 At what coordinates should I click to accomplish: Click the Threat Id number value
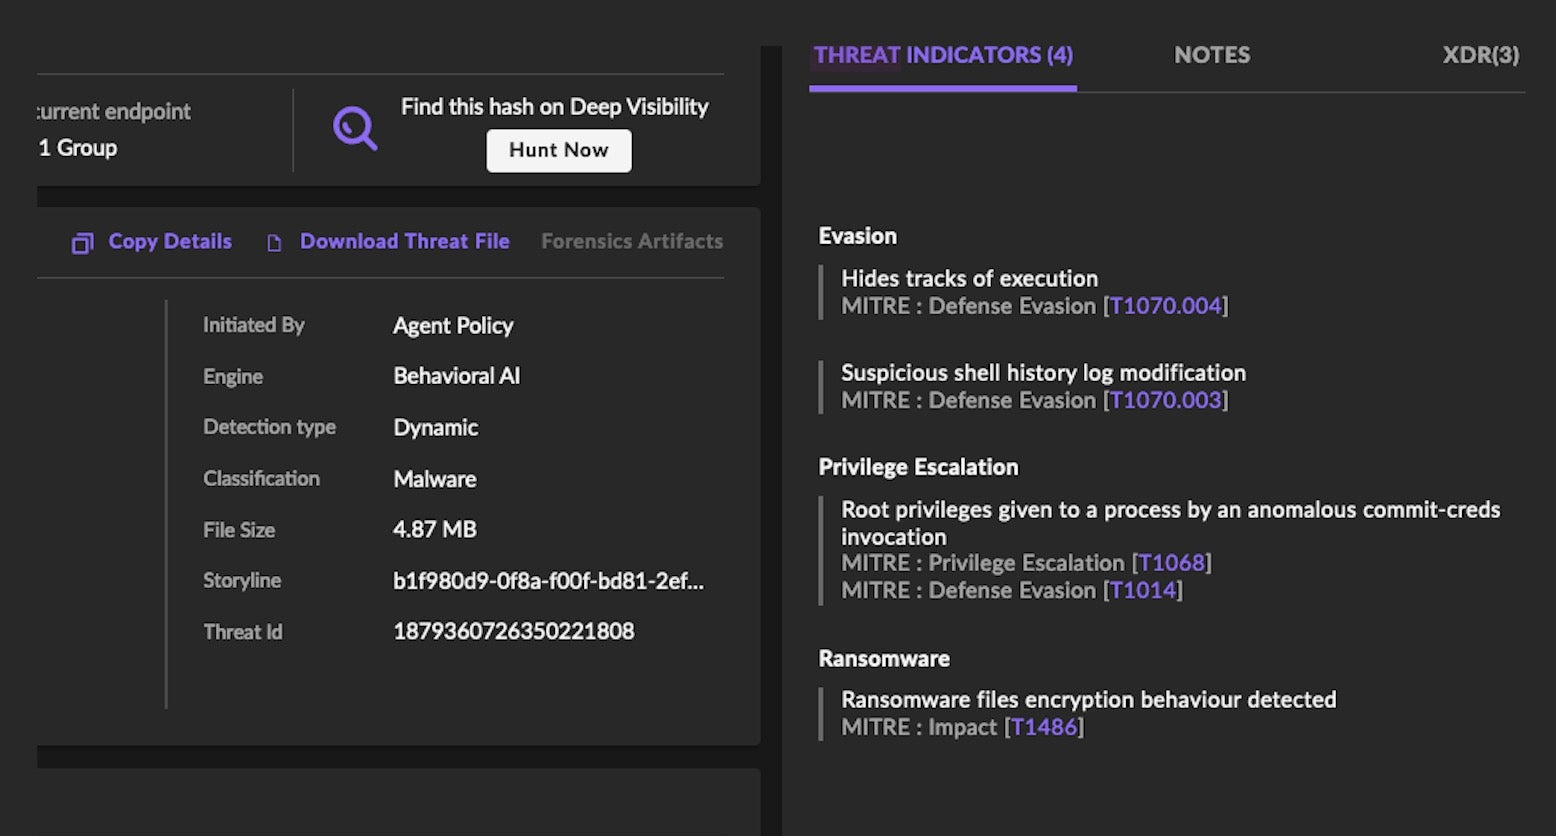(x=513, y=631)
